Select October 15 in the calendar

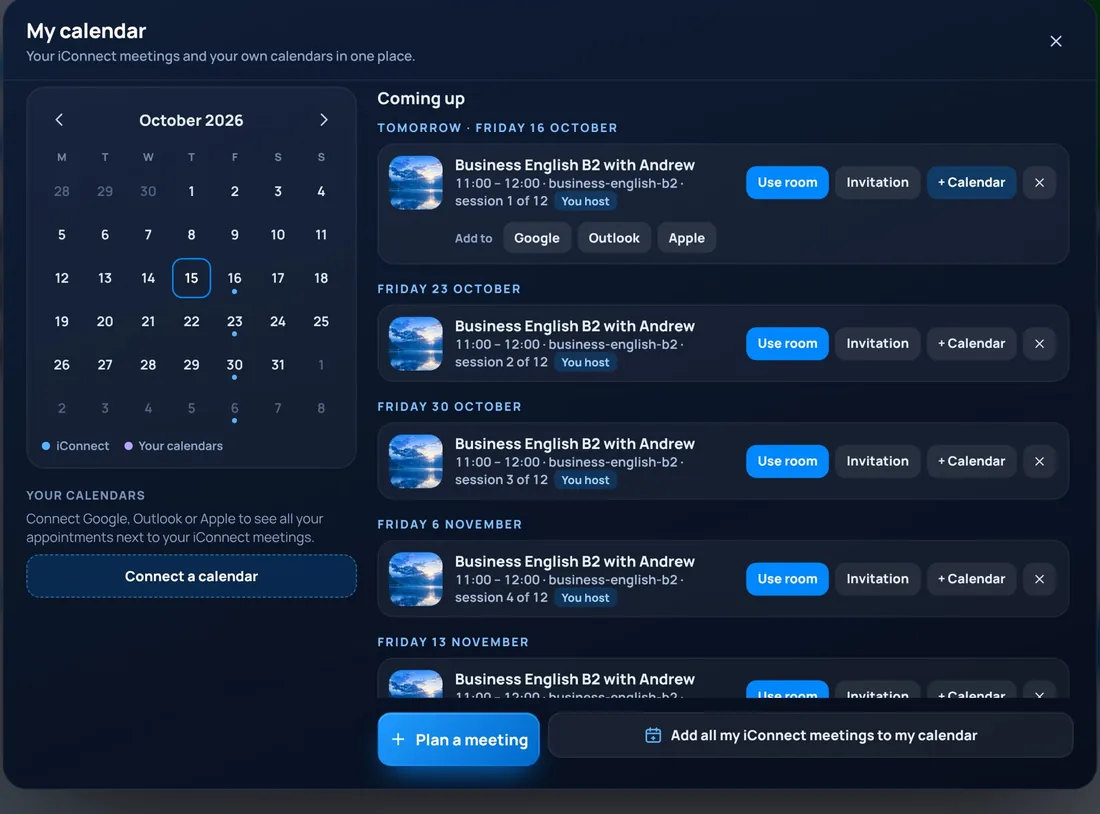click(x=192, y=279)
